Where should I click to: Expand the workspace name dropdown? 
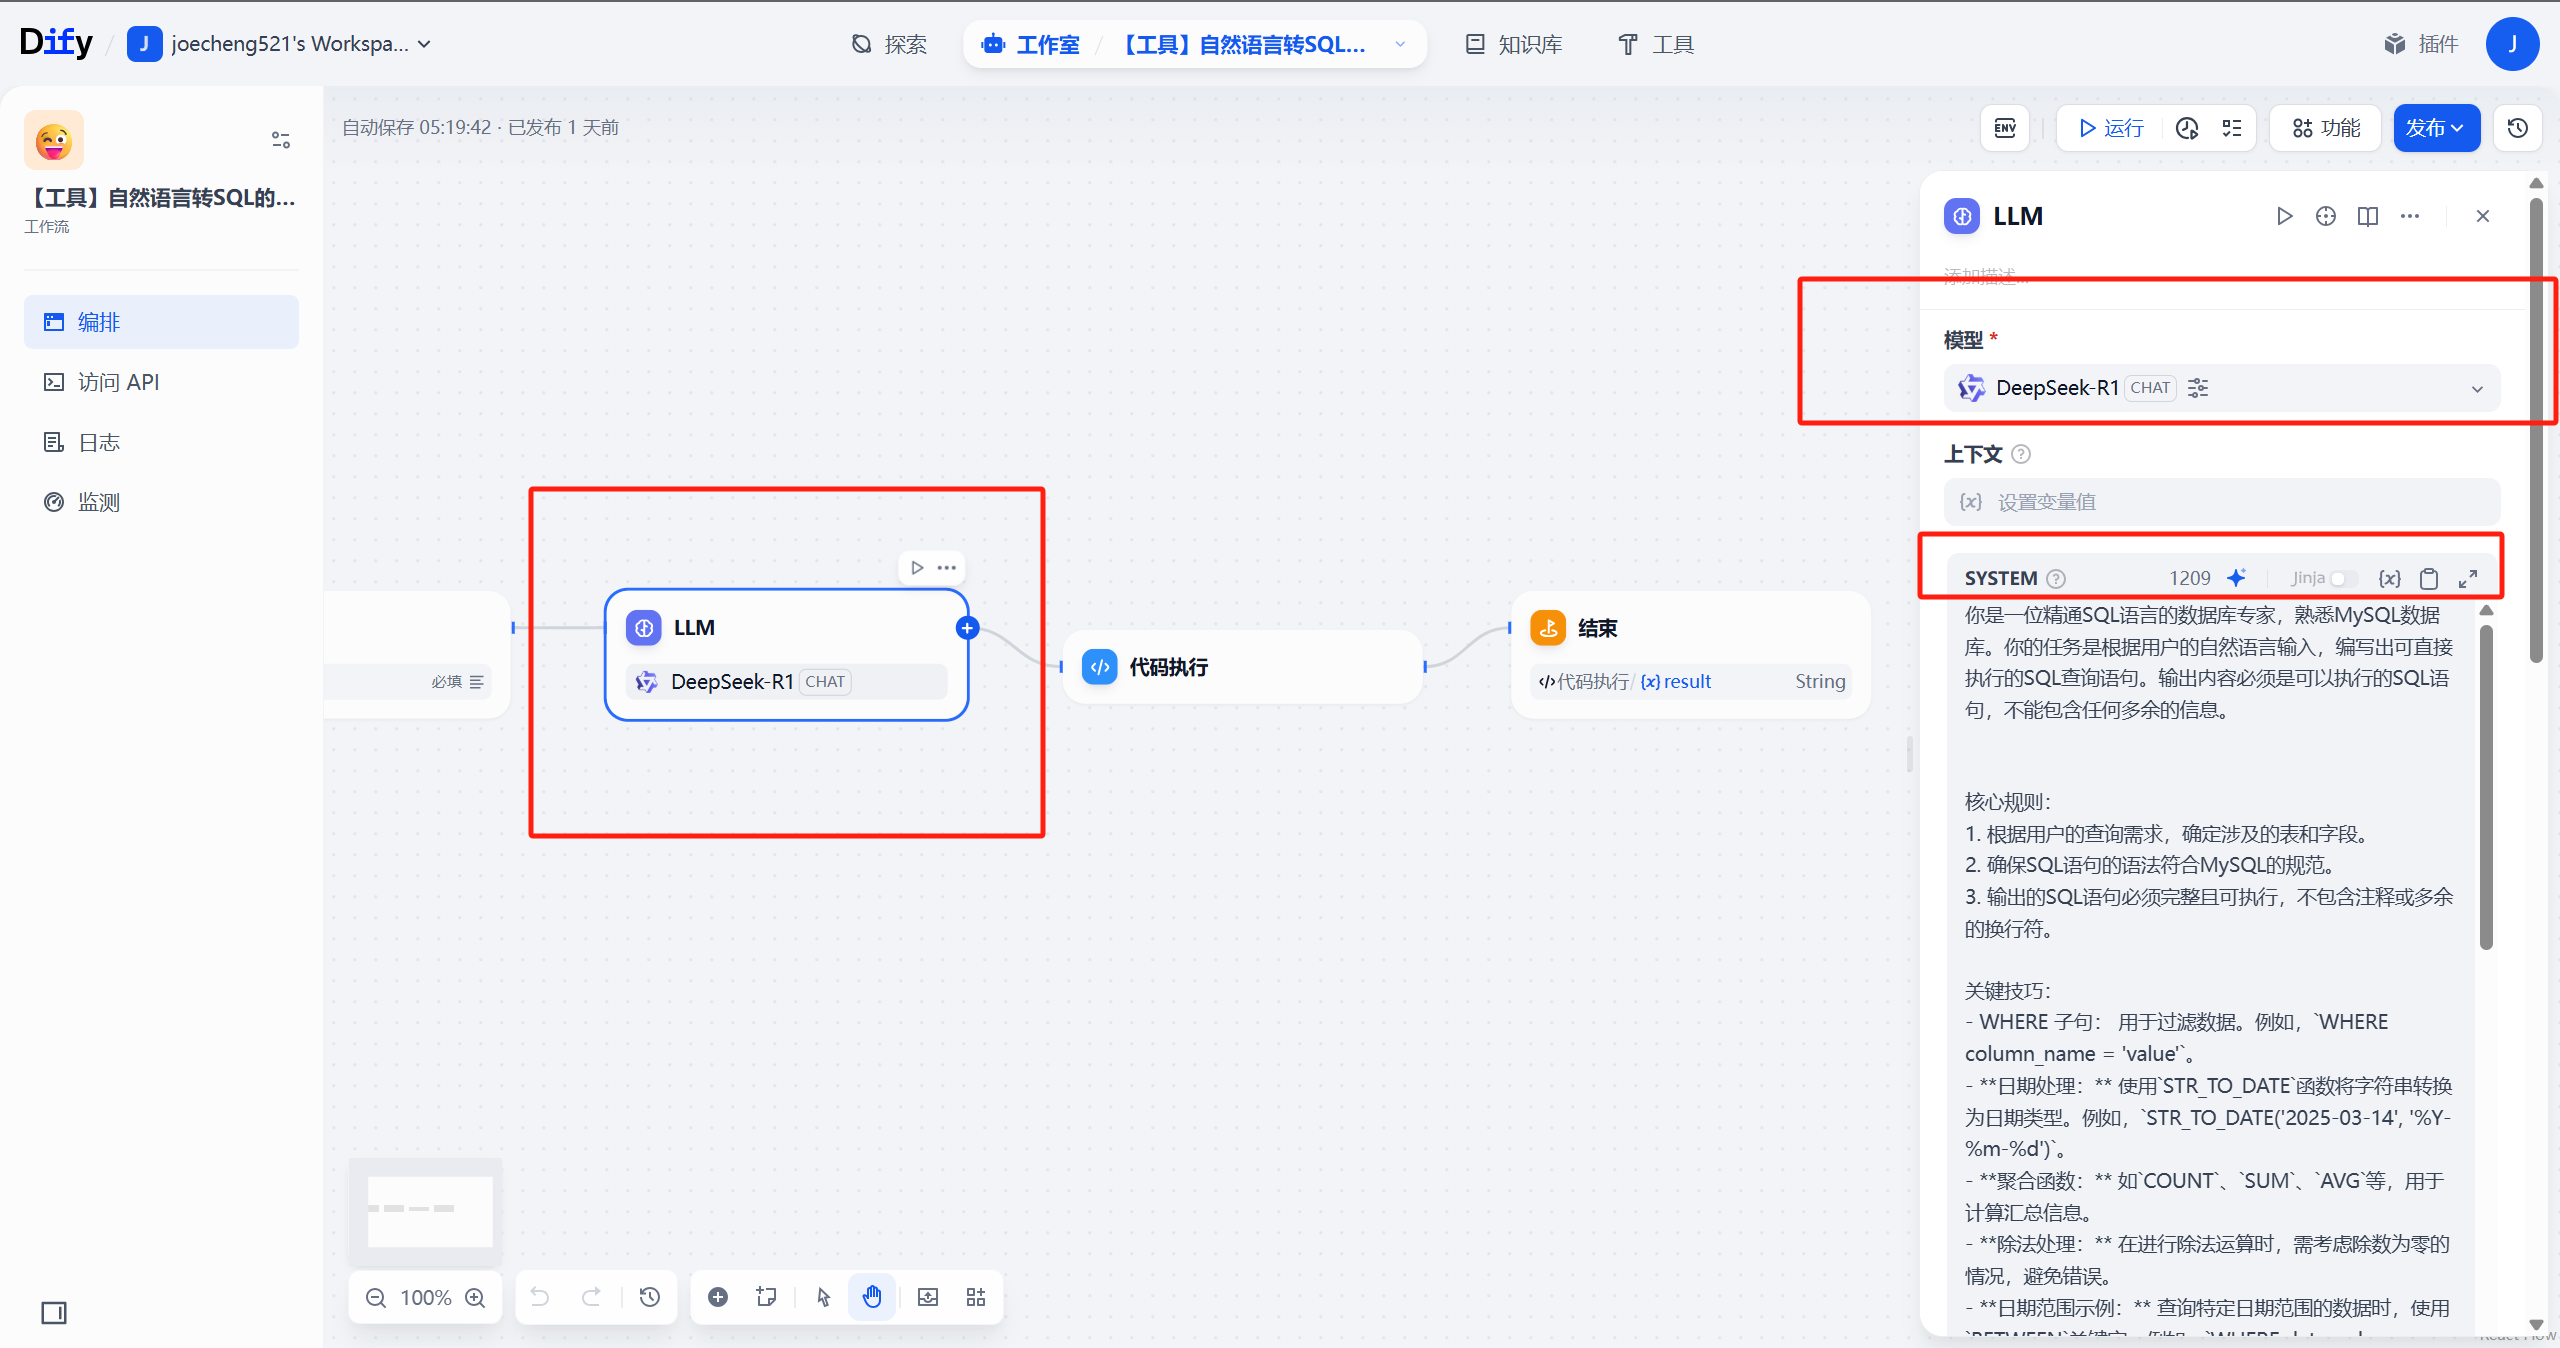click(x=290, y=44)
